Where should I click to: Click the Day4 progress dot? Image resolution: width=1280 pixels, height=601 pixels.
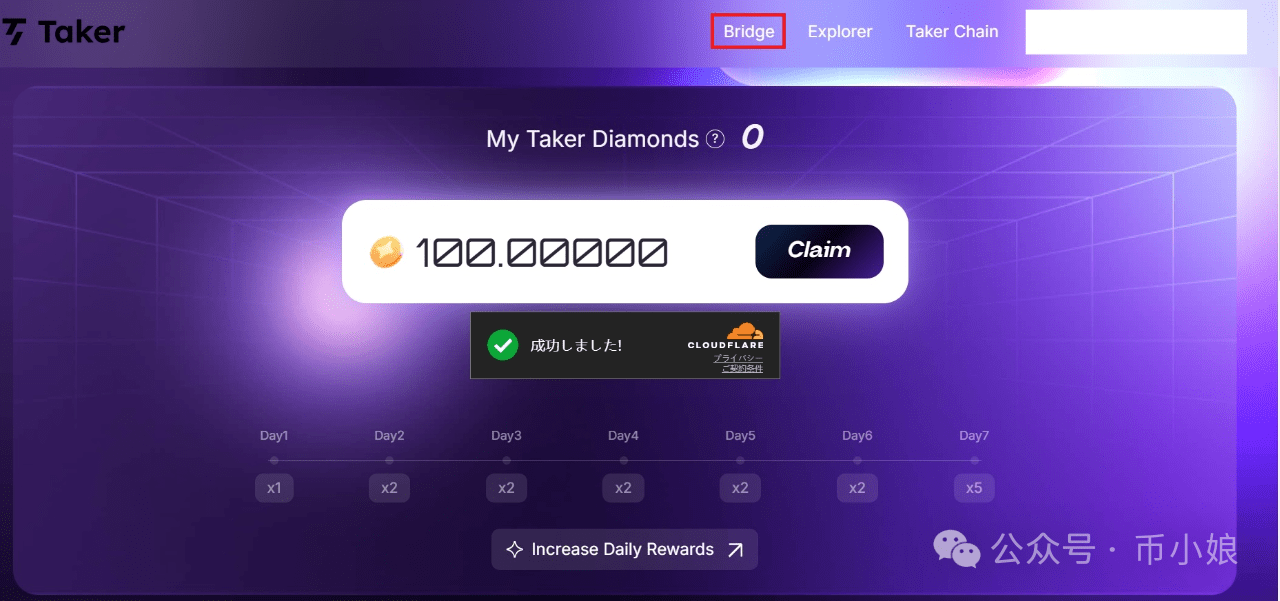tap(623, 461)
